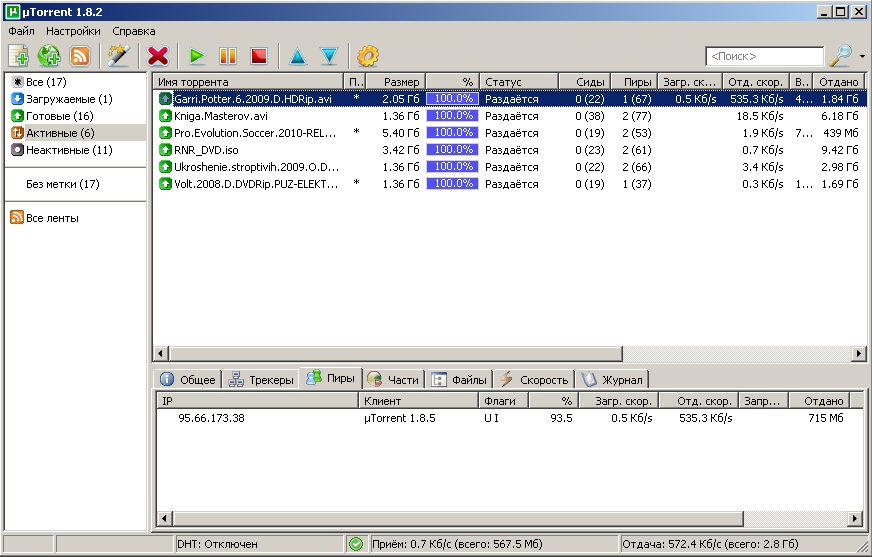Image resolution: width=872 pixels, height=557 pixels.
Task: Click µTorrent 1.8.5 client cell
Action: (400, 418)
